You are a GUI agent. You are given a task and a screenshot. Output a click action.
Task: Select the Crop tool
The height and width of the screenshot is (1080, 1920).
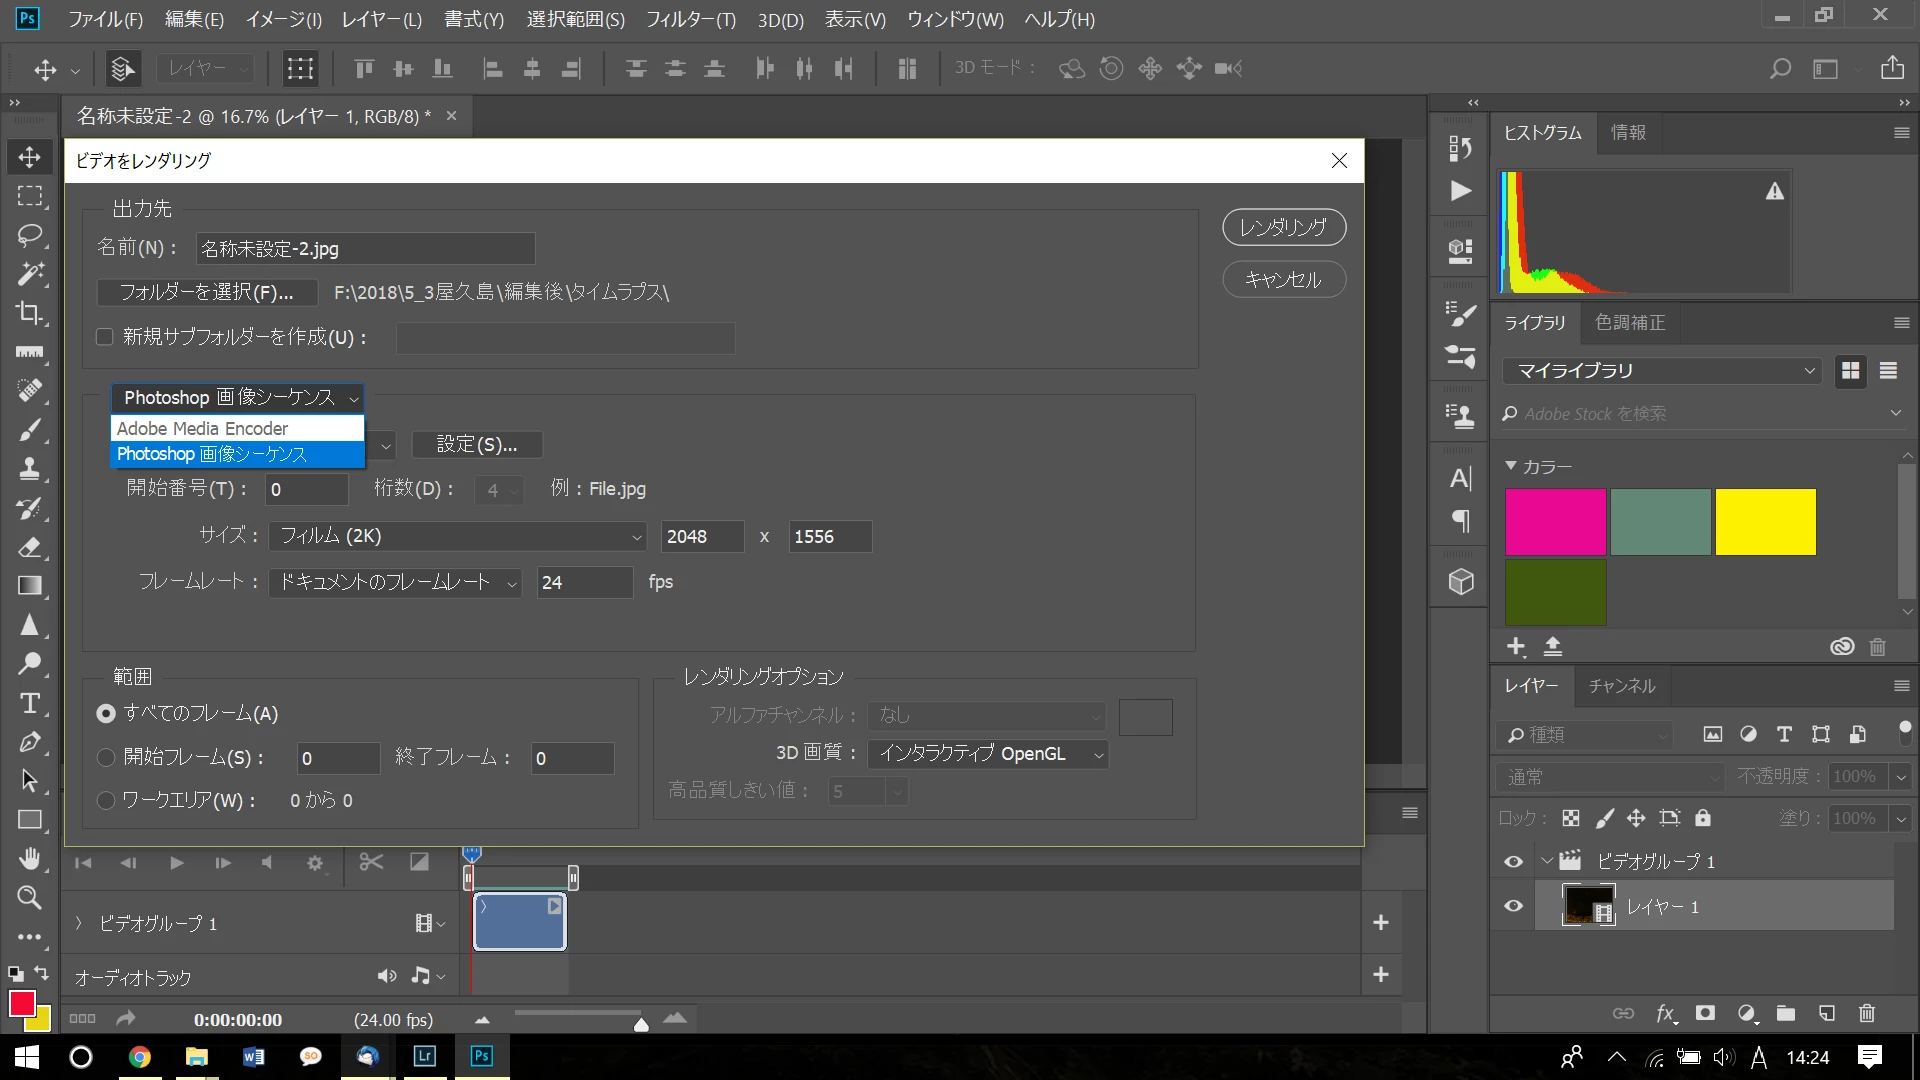[30, 313]
